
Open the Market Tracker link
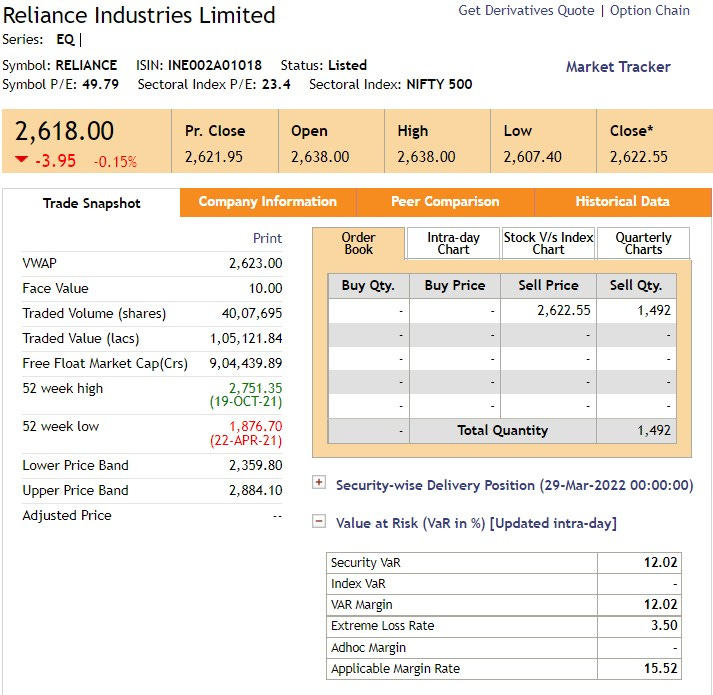[x=618, y=67]
